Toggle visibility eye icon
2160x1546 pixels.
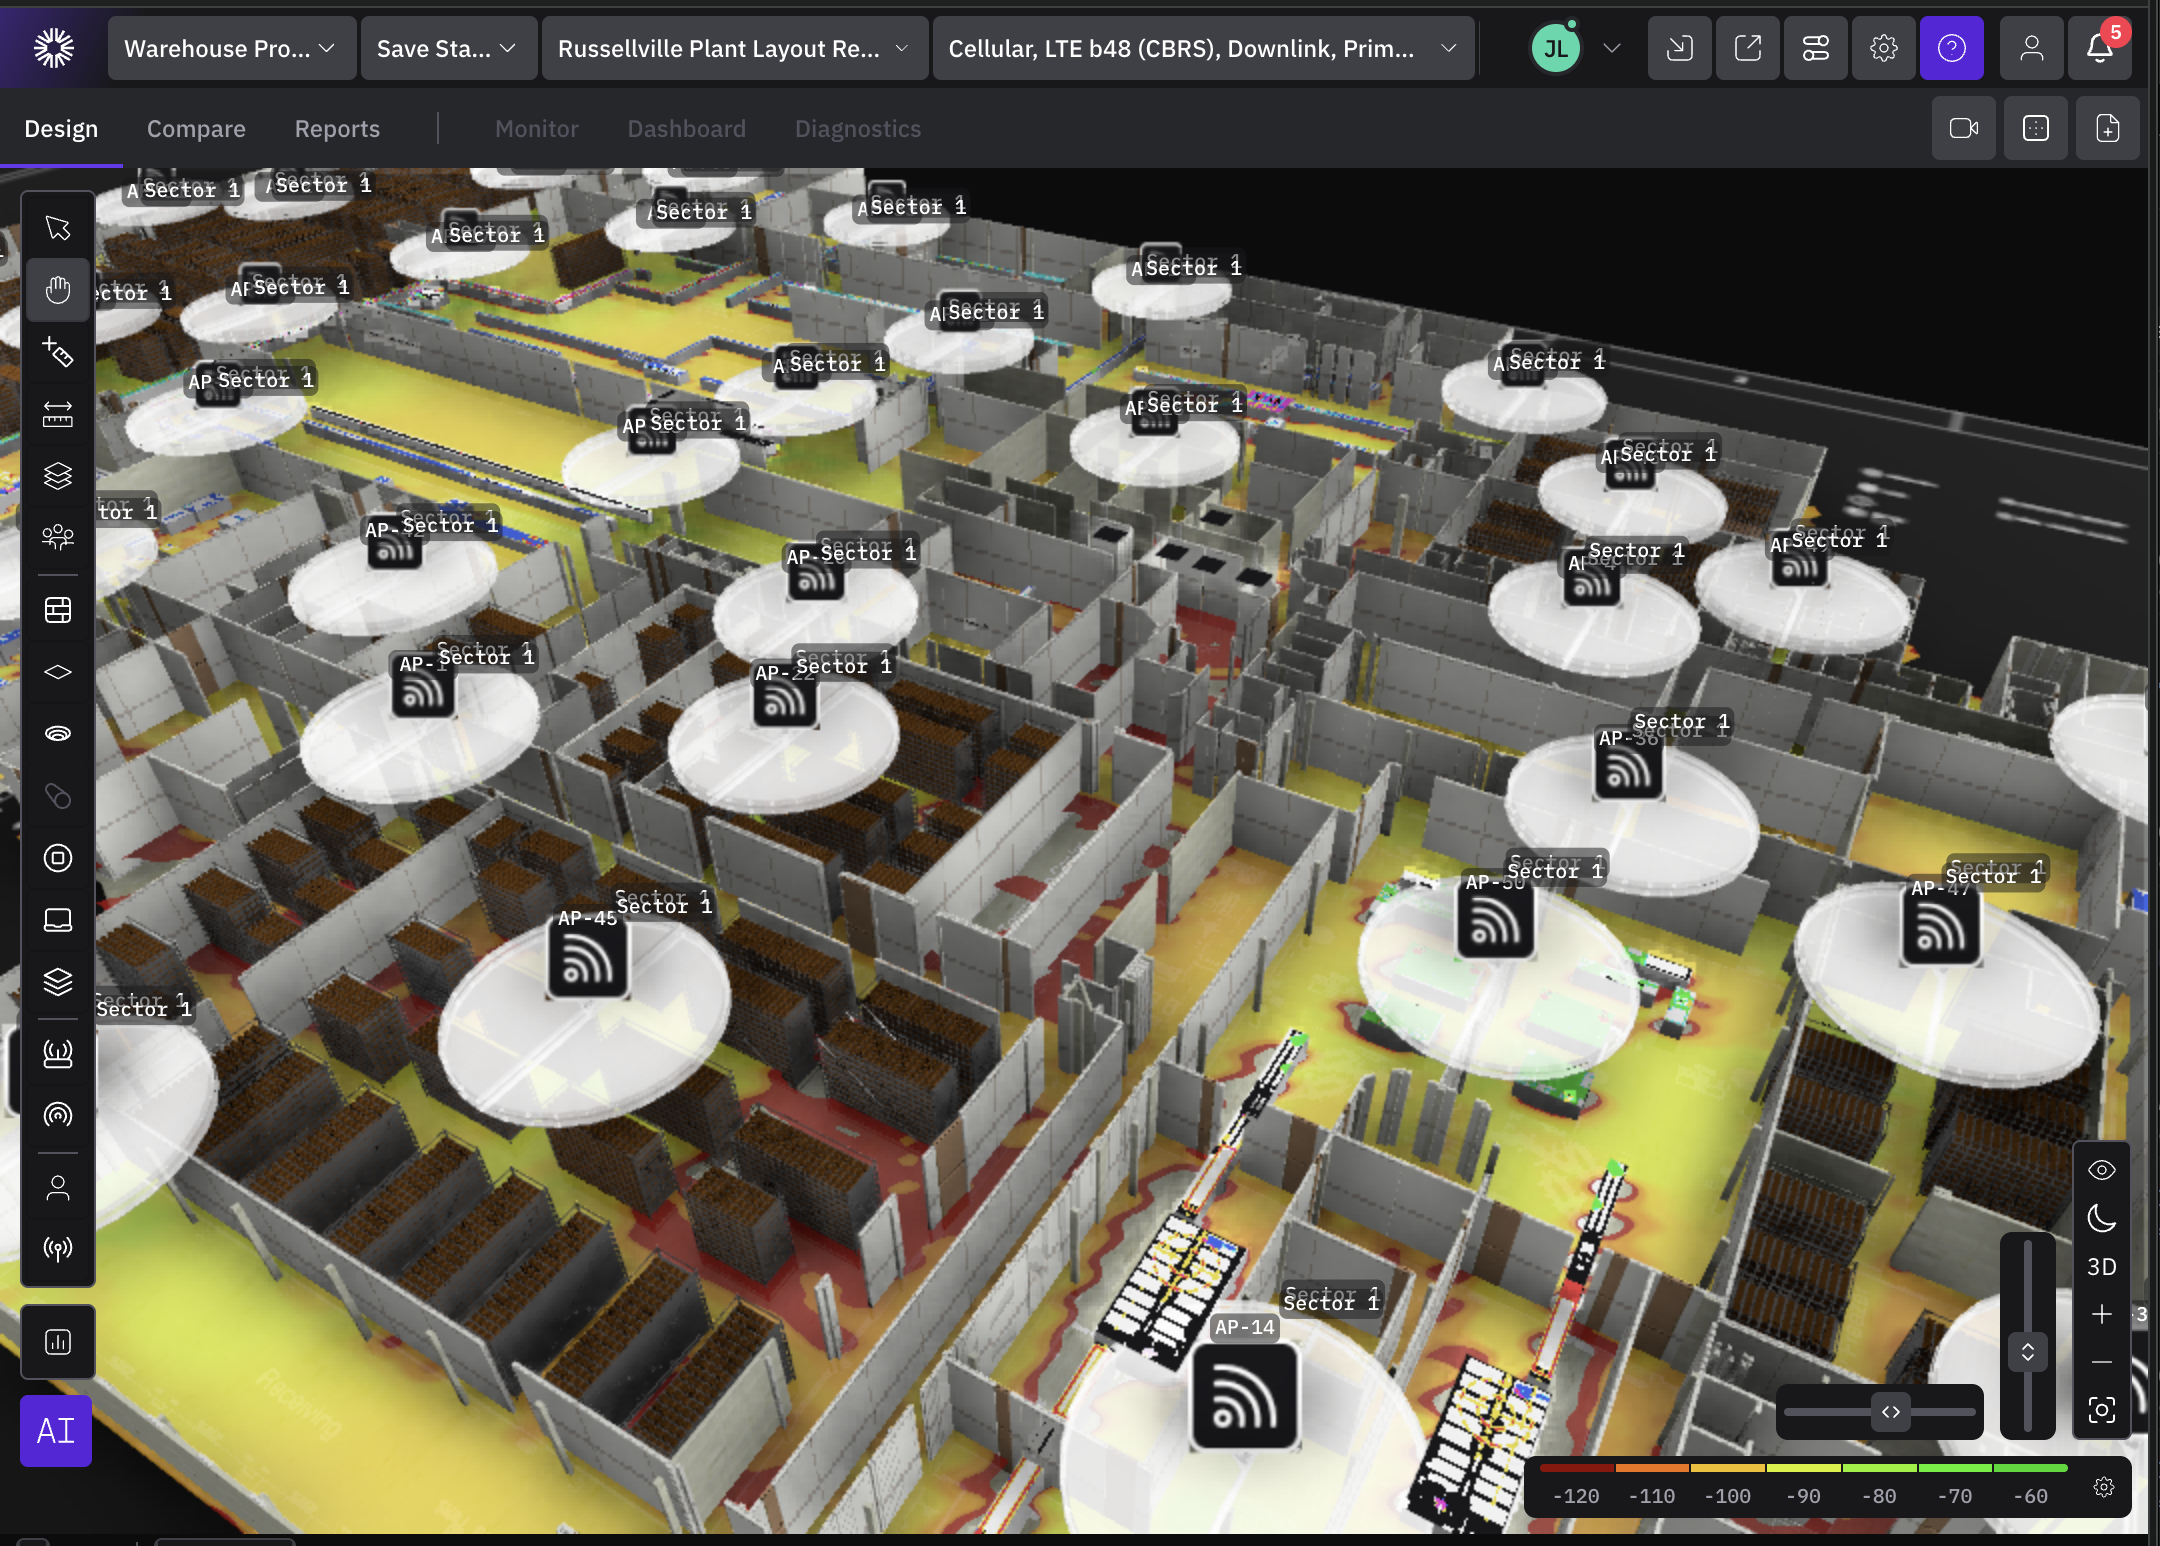(x=2101, y=1170)
